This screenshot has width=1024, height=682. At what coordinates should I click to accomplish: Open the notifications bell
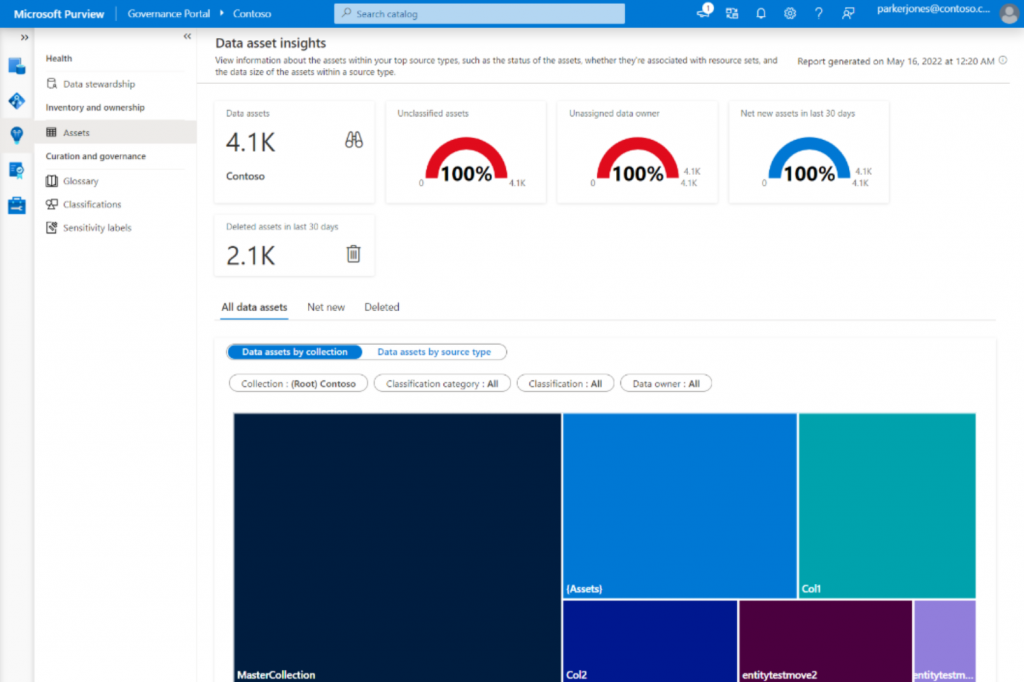coord(761,13)
